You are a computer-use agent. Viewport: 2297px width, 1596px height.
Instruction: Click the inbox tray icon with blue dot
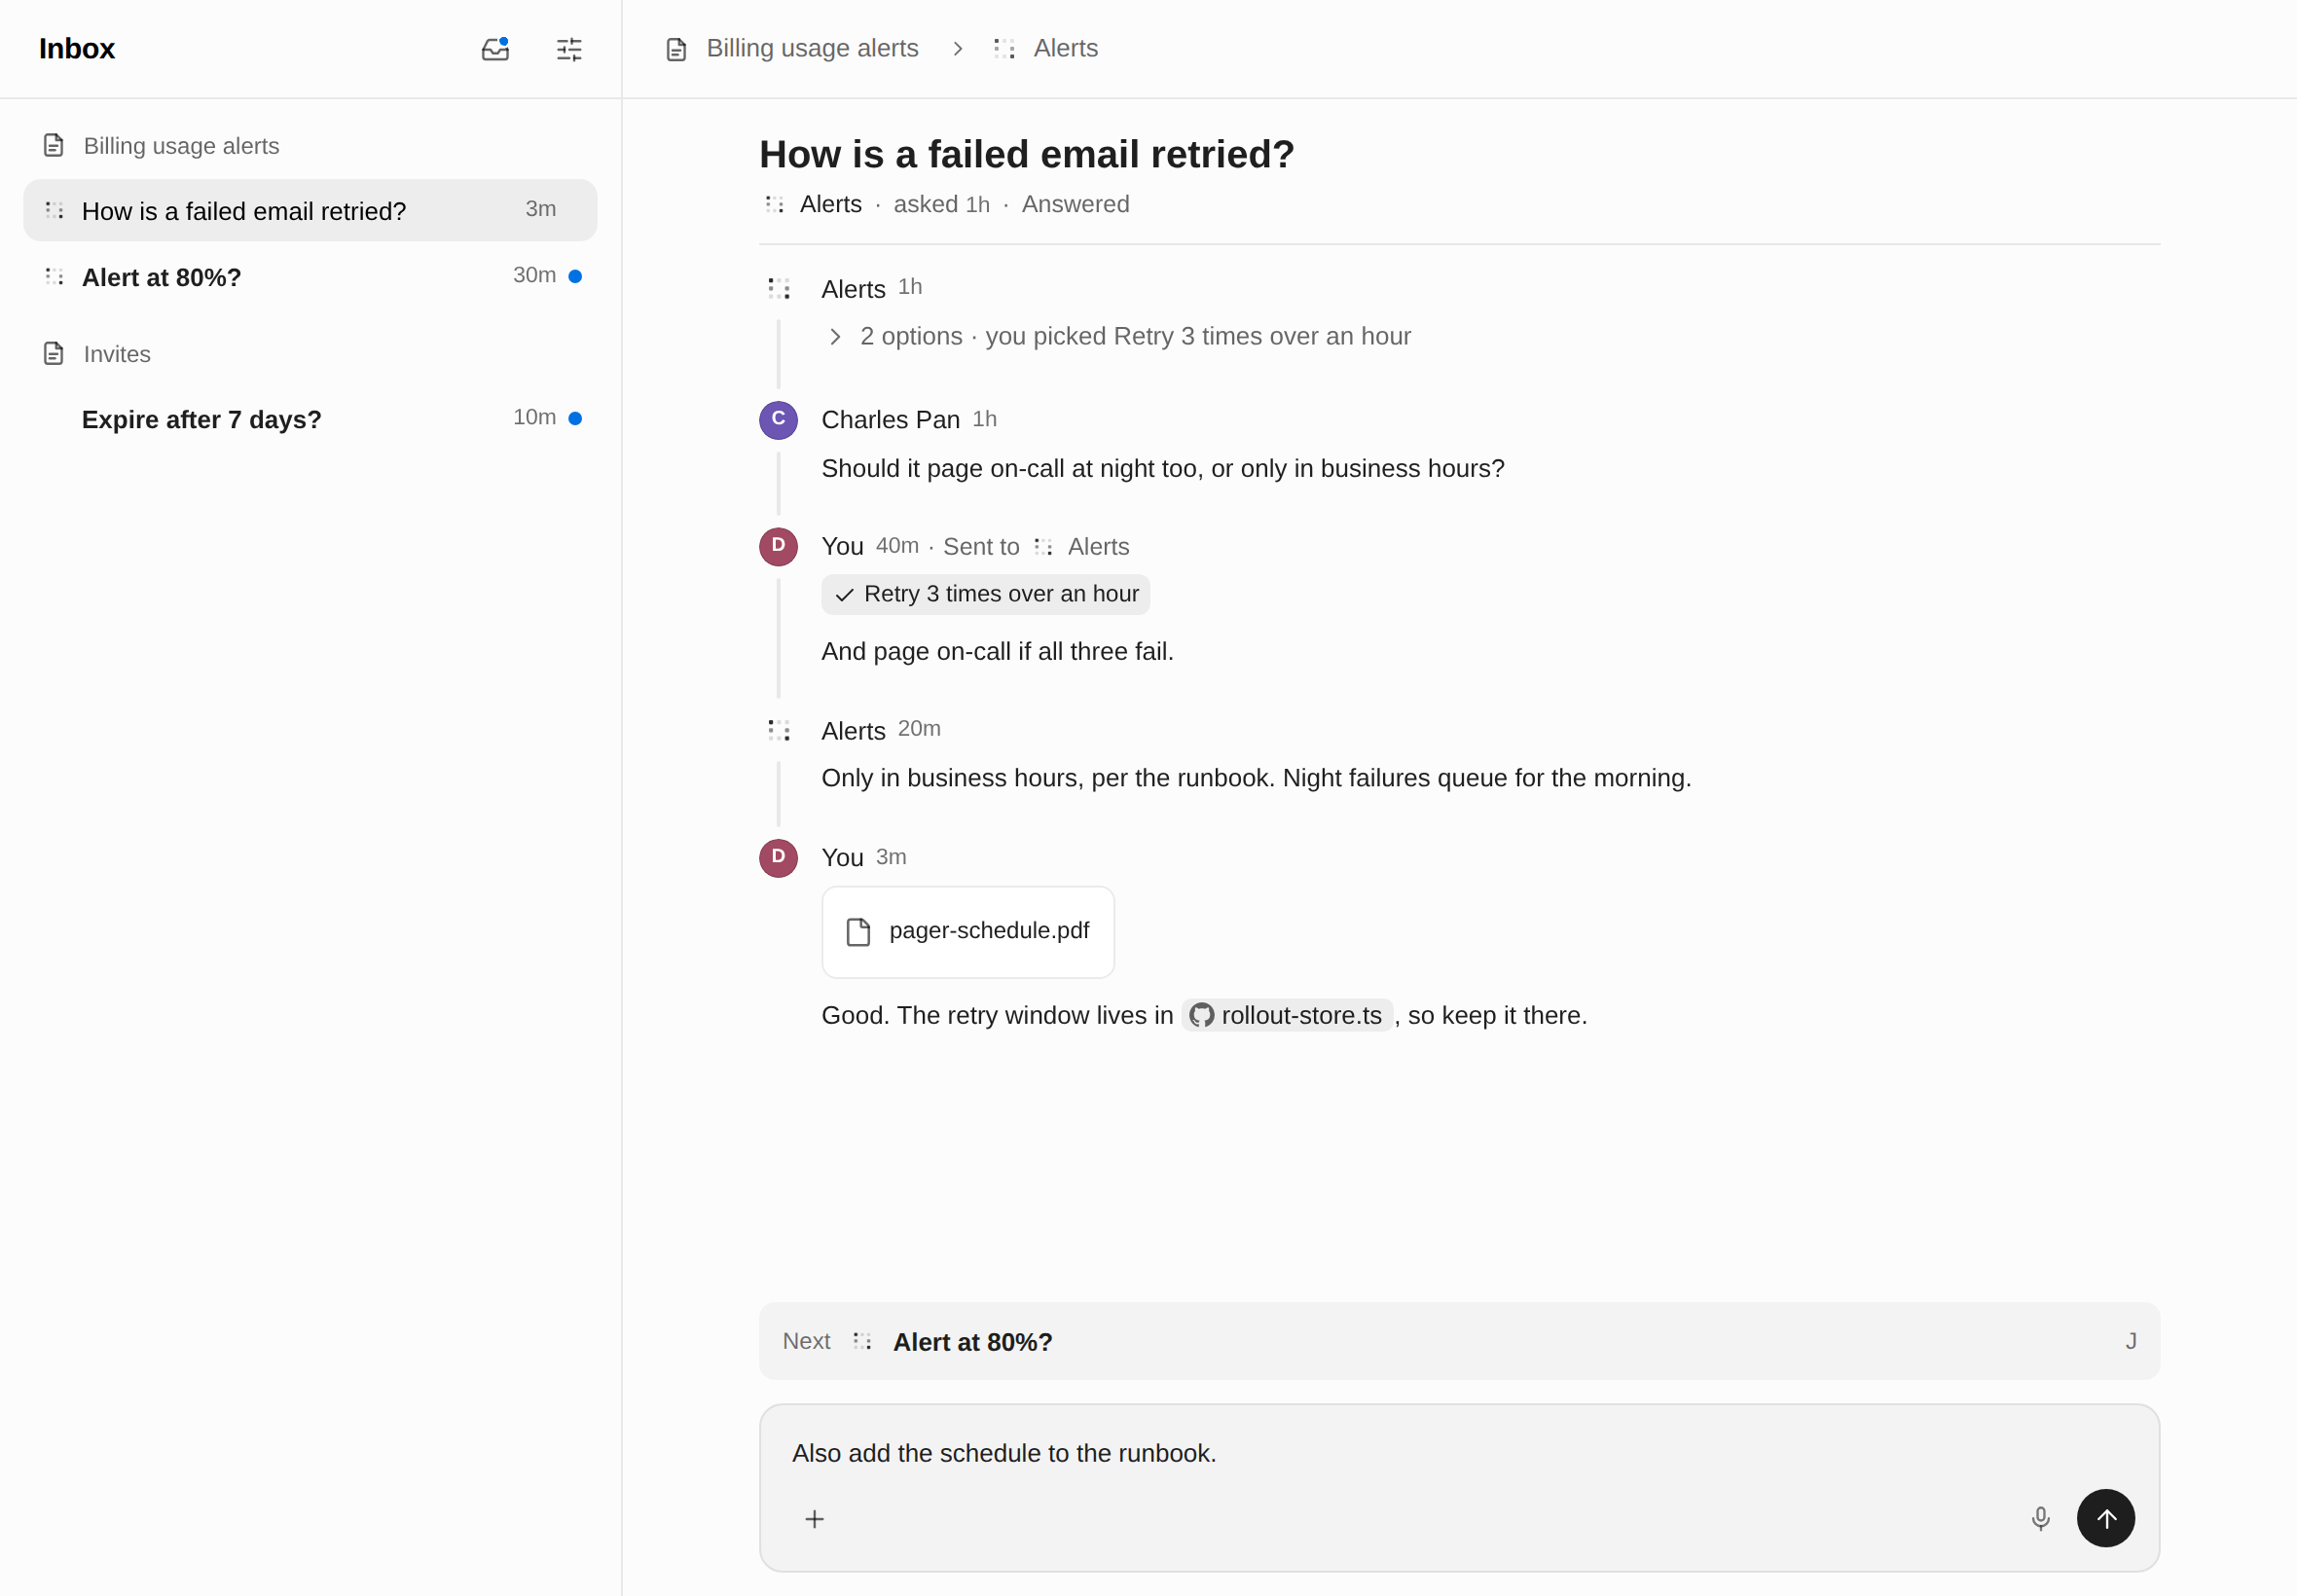[495, 49]
